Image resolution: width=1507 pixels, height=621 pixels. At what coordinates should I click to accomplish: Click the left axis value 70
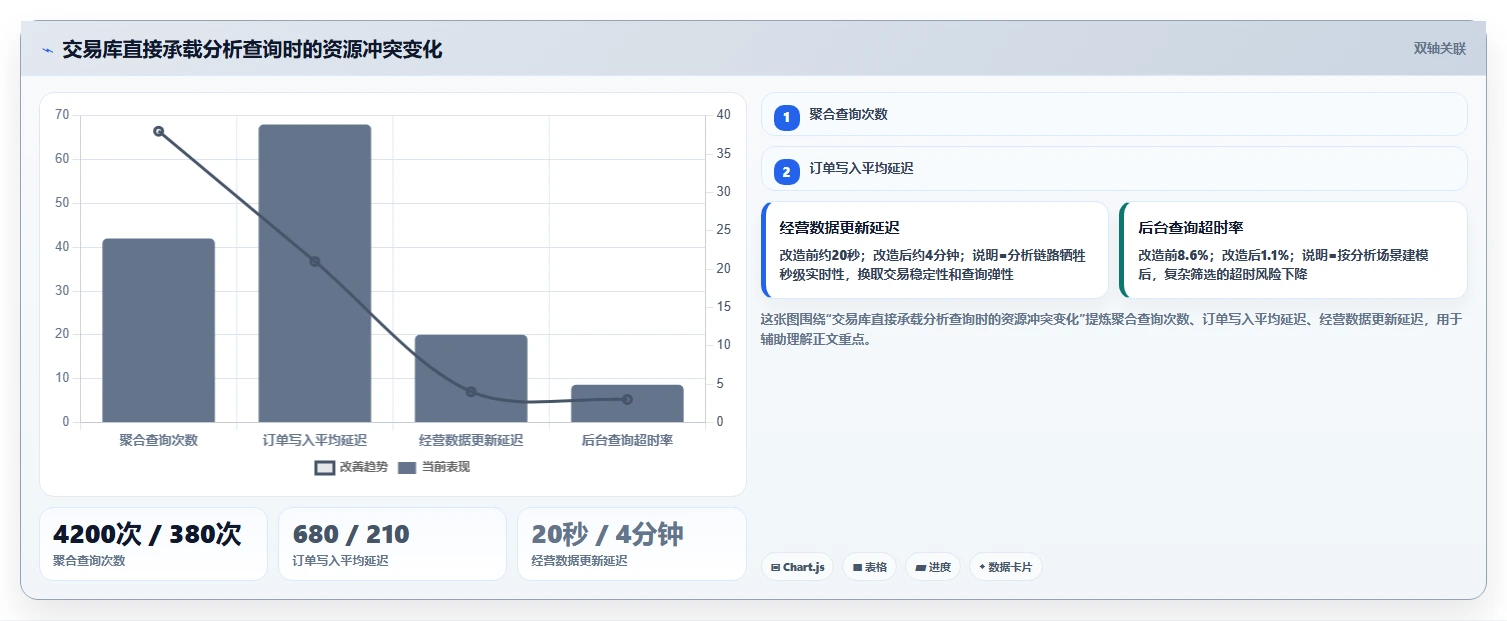62,115
